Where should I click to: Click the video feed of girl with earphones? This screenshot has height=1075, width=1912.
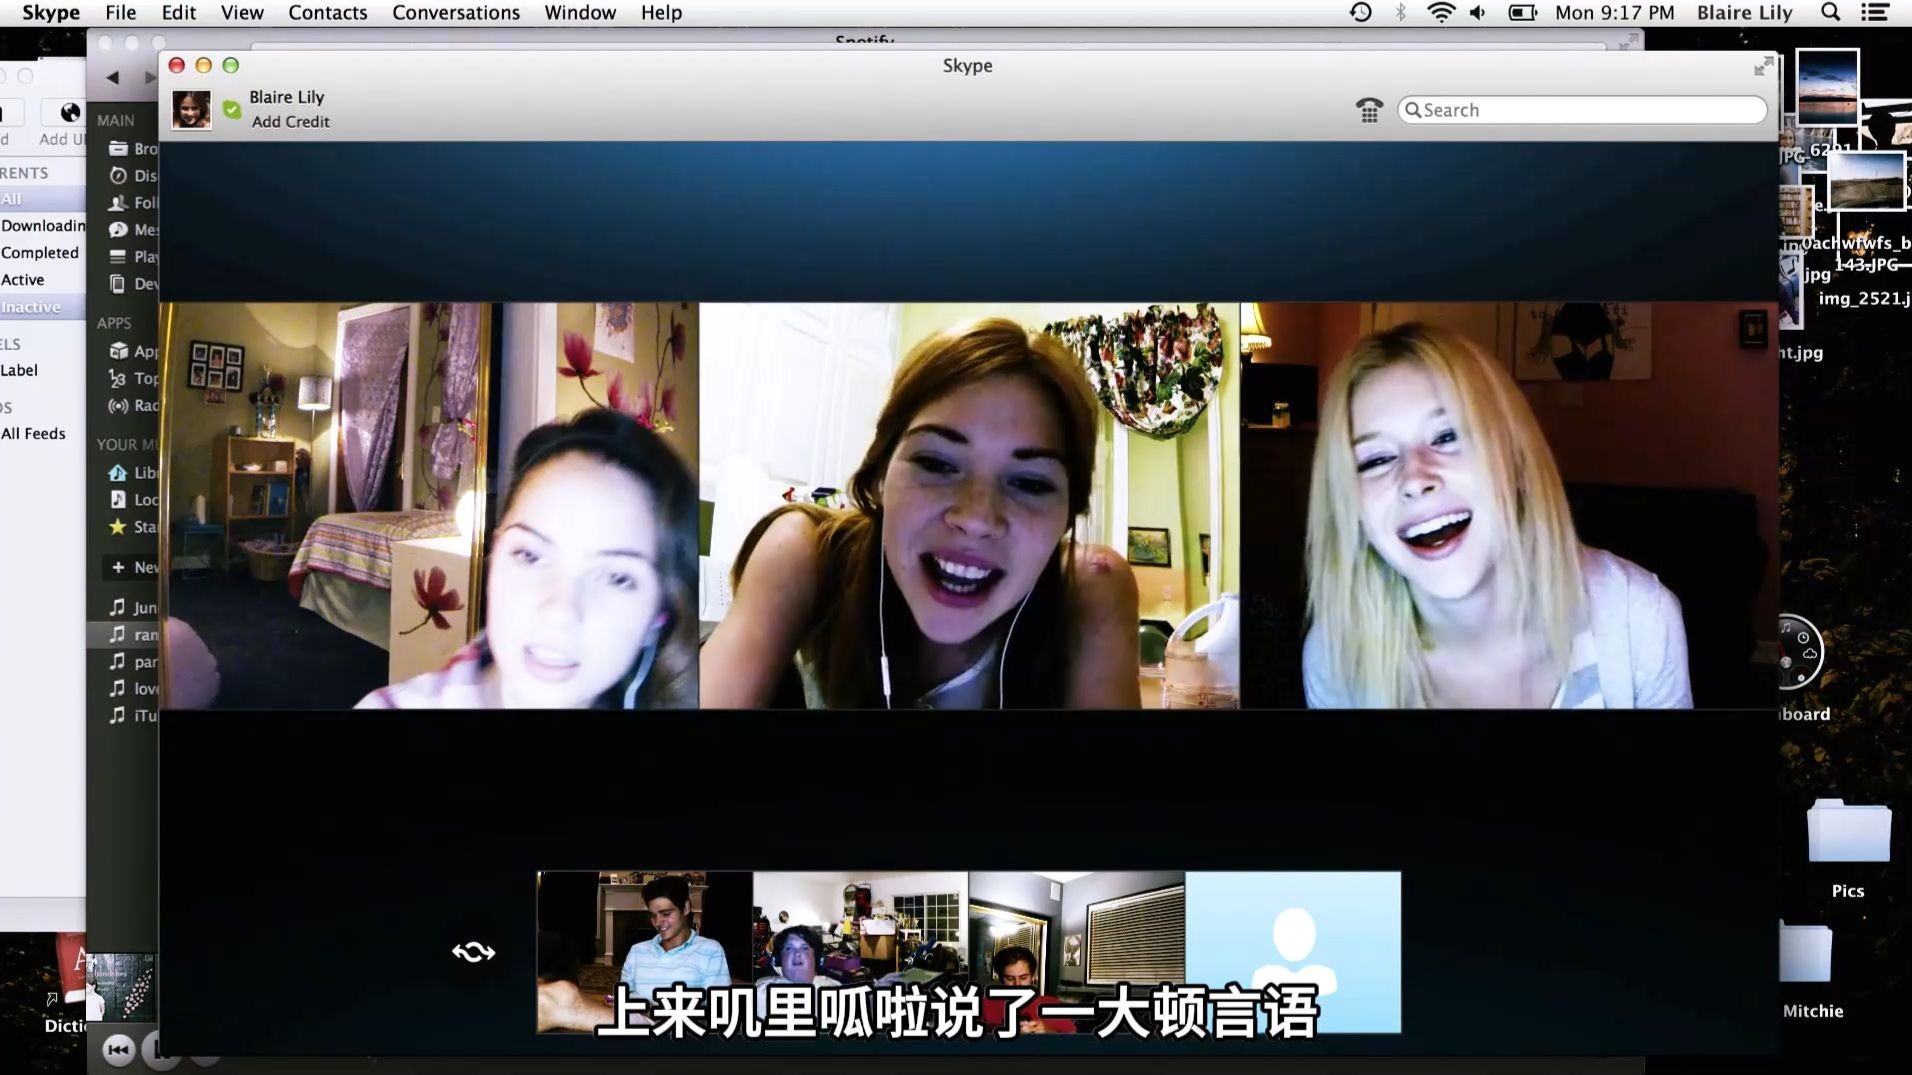[x=969, y=506]
